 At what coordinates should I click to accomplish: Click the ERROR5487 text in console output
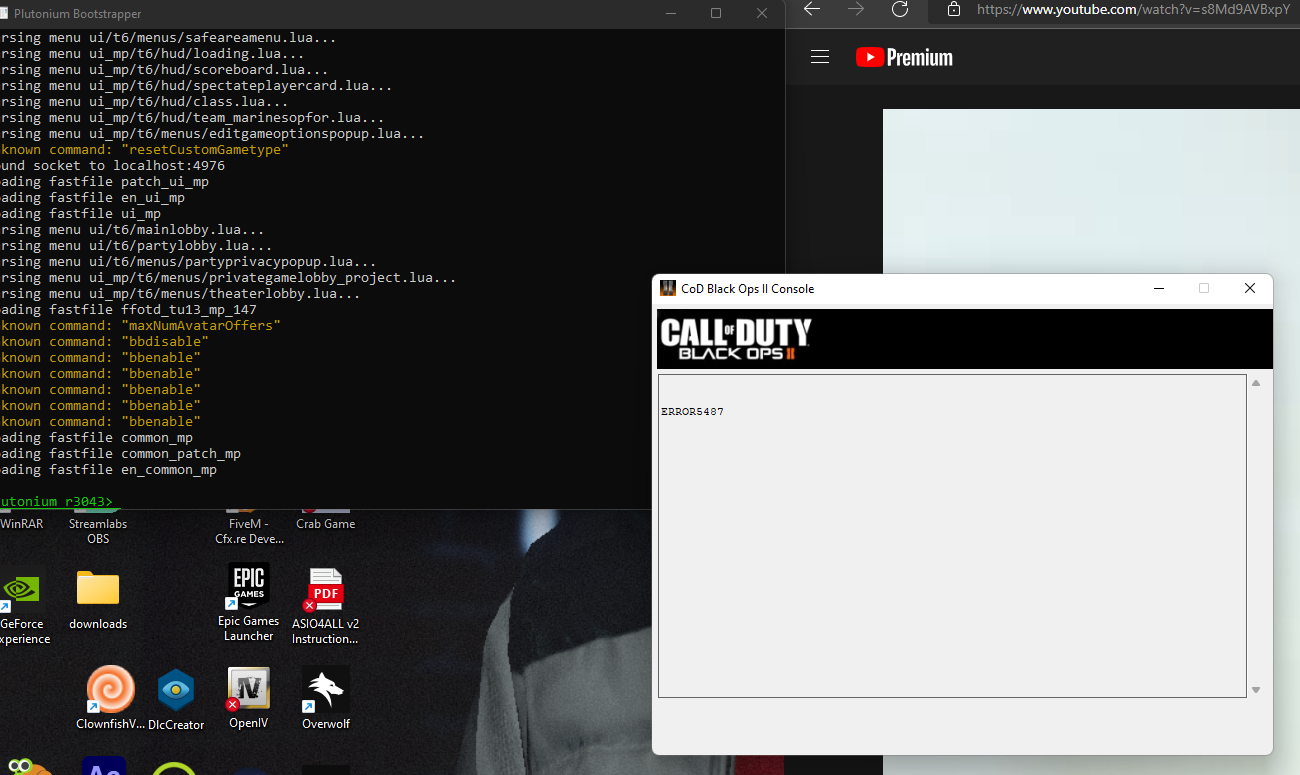coord(692,412)
